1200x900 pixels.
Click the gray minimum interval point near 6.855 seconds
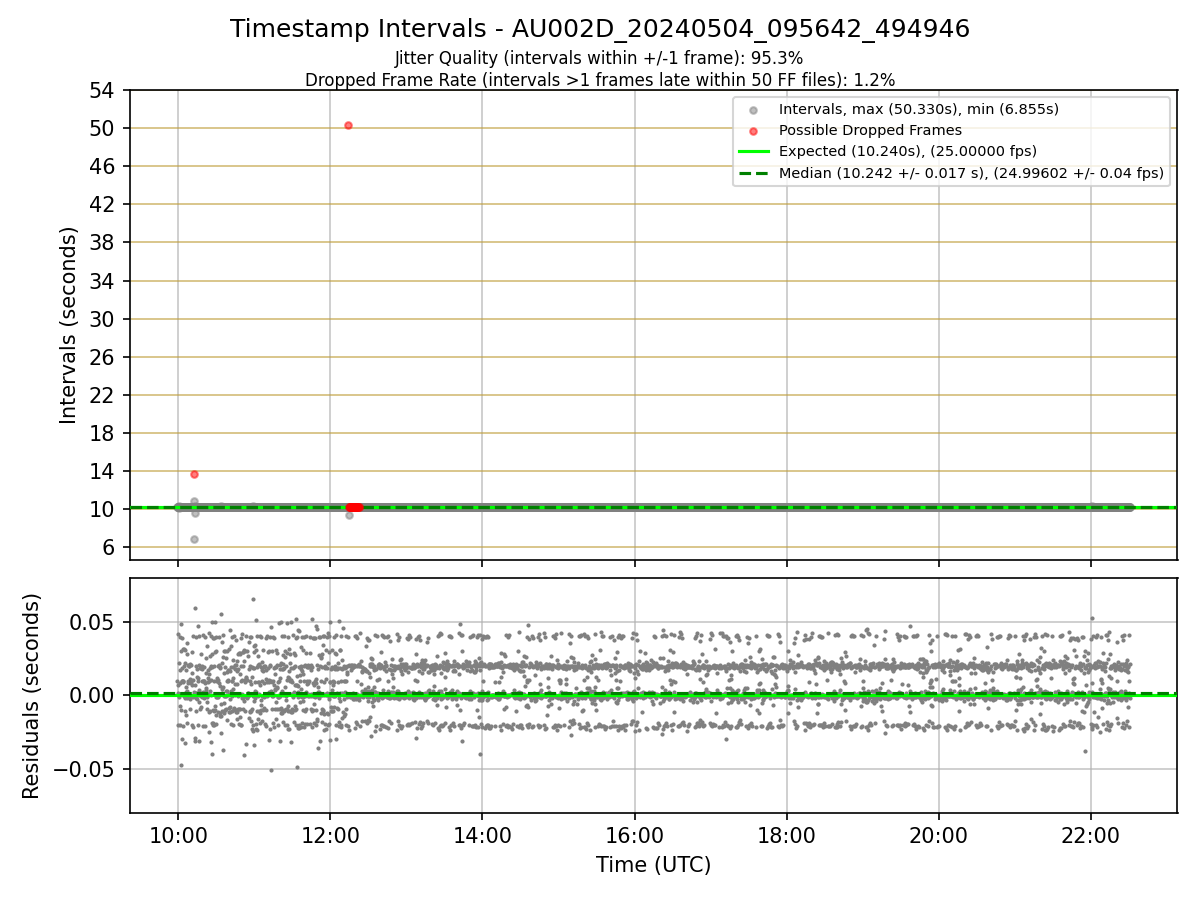pyautogui.click(x=194, y=539)
